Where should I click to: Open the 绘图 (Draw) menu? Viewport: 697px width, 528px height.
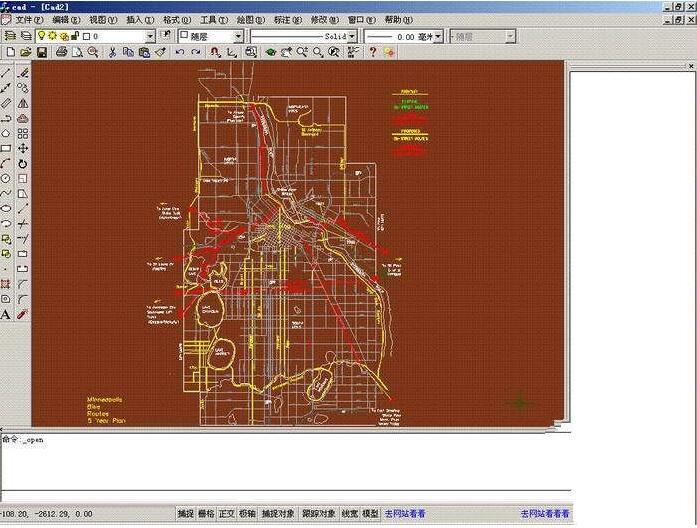[250, 20]
